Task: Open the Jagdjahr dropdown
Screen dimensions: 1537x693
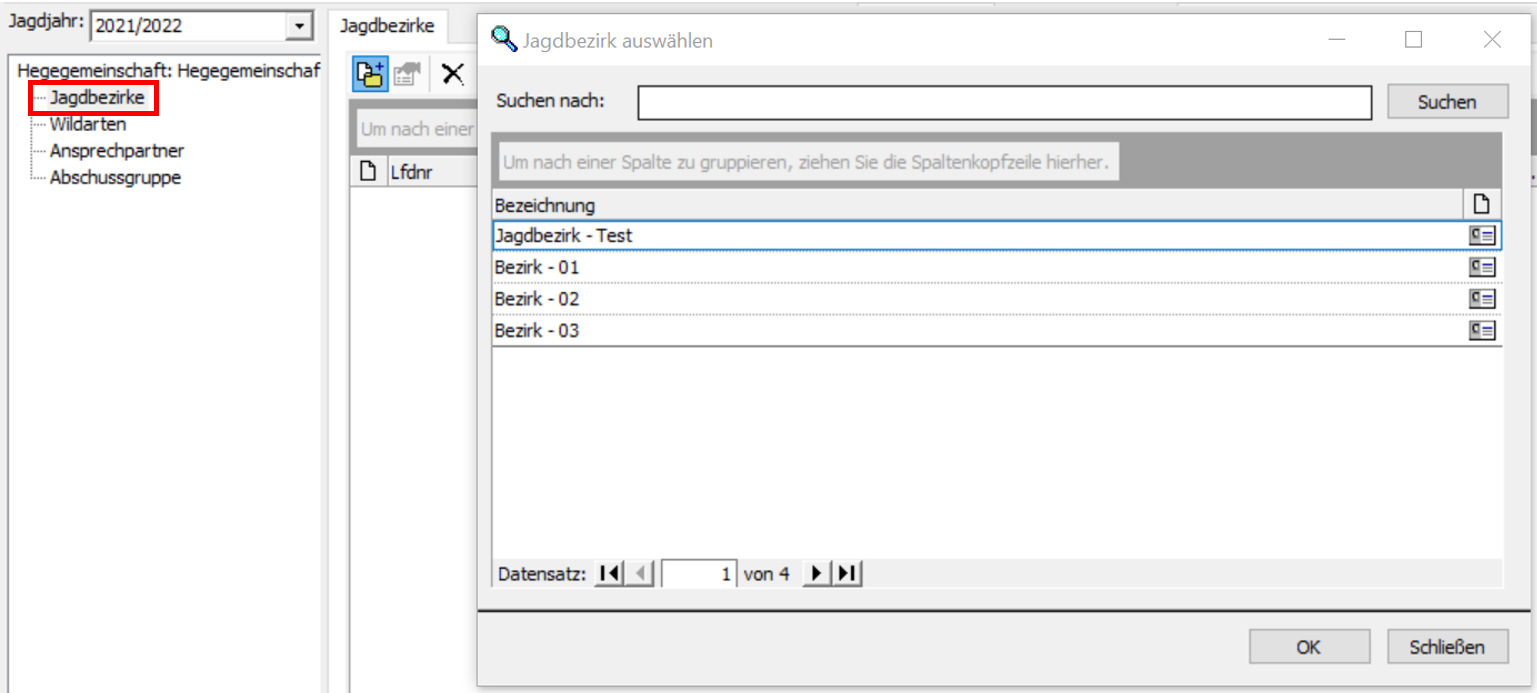Action: 299,27
